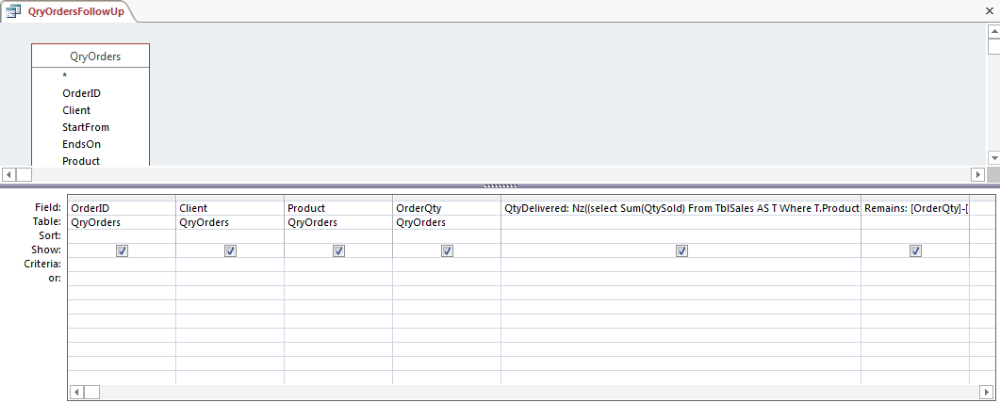
Task: Open the Table cell under Product column
Action: [x=338, y=223]
